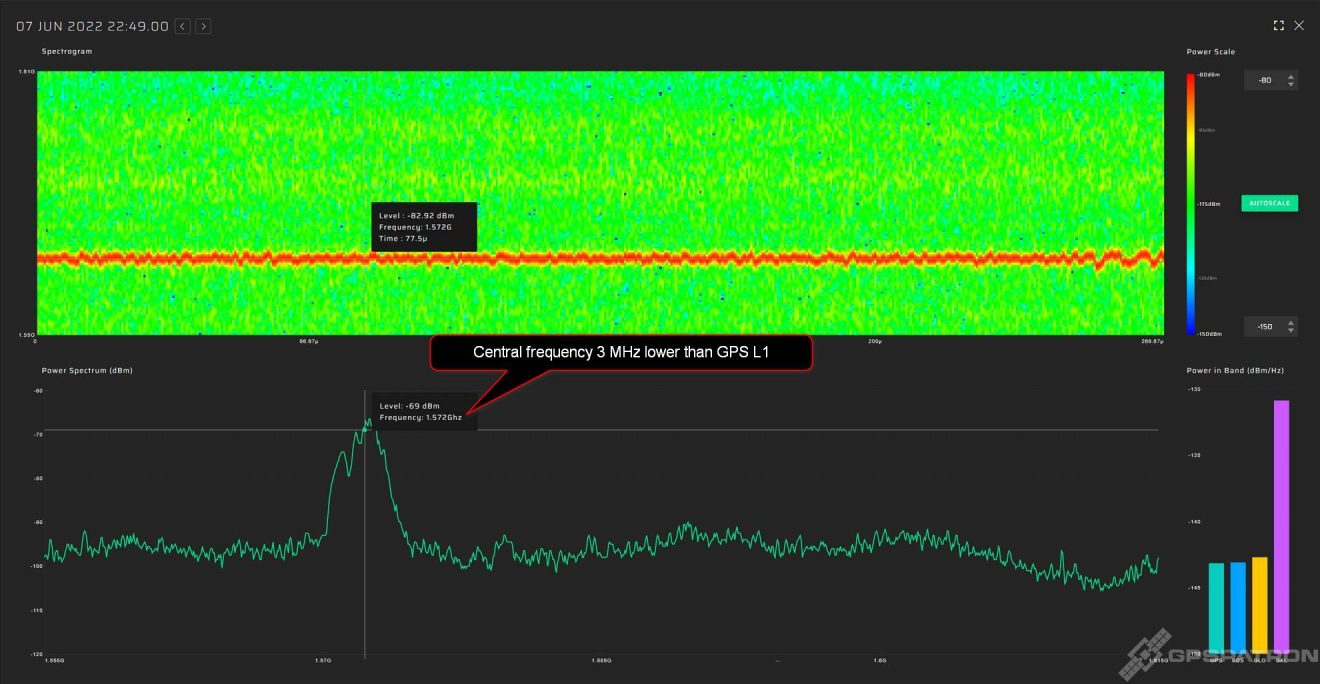Click the red event marker under the spectrum
The height and width of the screenshot is (684, 1320).
[x=777, y=661]
